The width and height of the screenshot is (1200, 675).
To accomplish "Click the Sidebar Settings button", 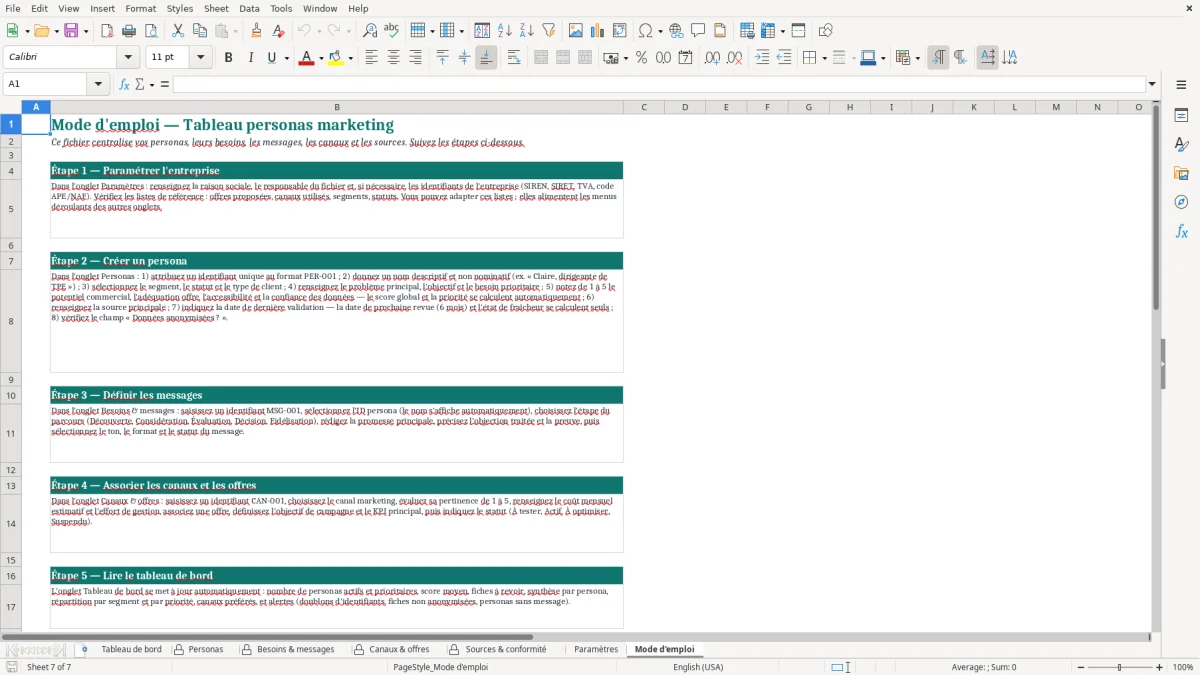I will (x=1181, y=85).
